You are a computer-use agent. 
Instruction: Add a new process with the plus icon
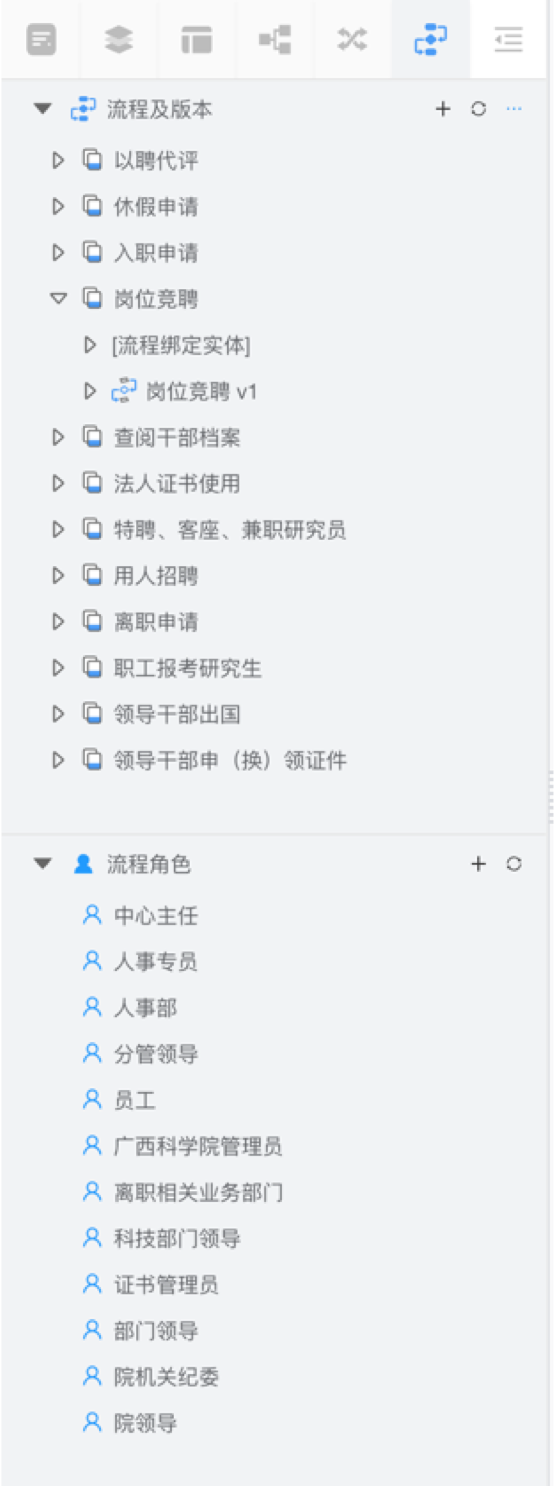pos(443,109)
